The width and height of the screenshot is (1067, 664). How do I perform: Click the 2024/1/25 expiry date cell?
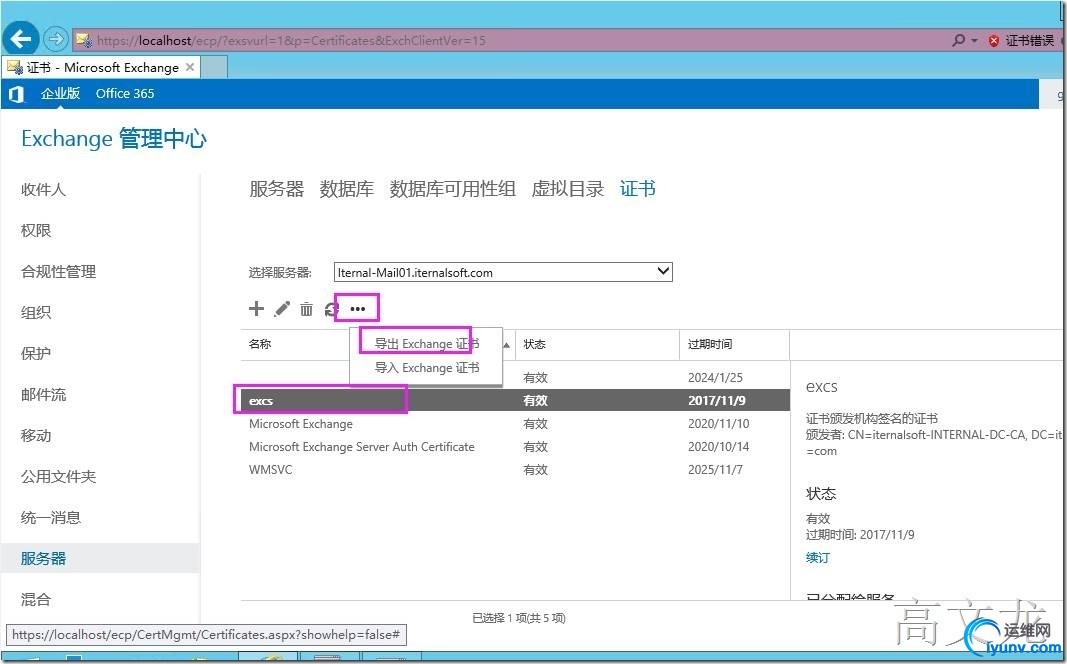pyautogui.click(x=715, y=378)
